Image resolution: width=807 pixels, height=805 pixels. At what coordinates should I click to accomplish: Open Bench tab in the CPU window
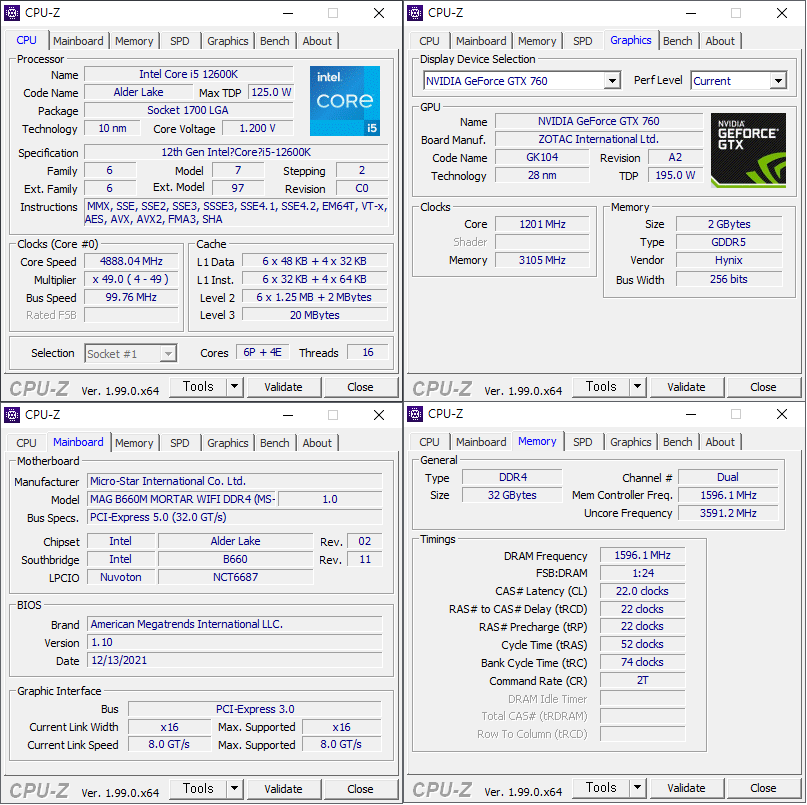275,41
